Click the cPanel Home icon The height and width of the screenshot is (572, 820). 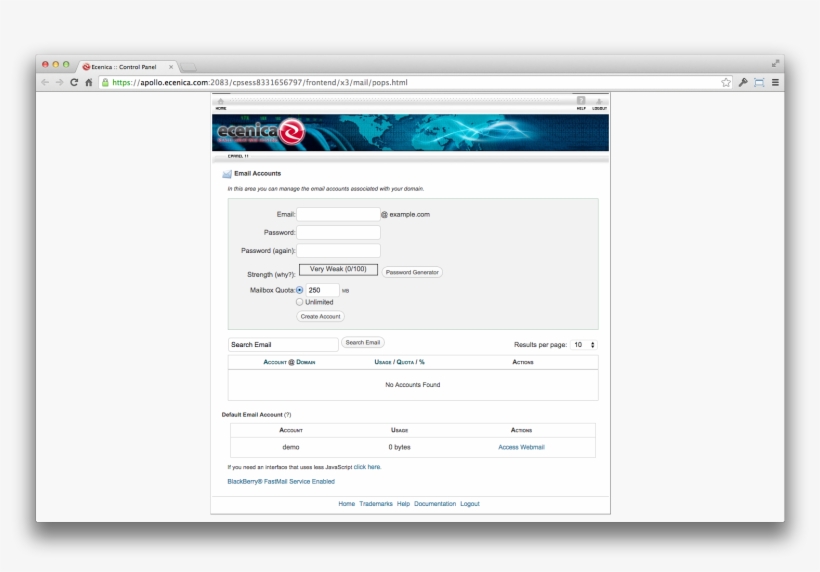pyautogui.click(x=221, y=103)
